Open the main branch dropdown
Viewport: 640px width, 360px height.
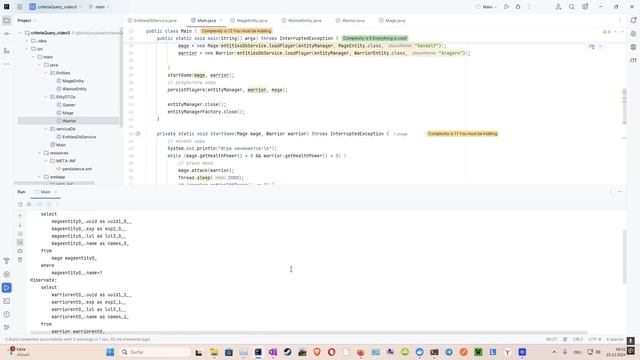99,7
